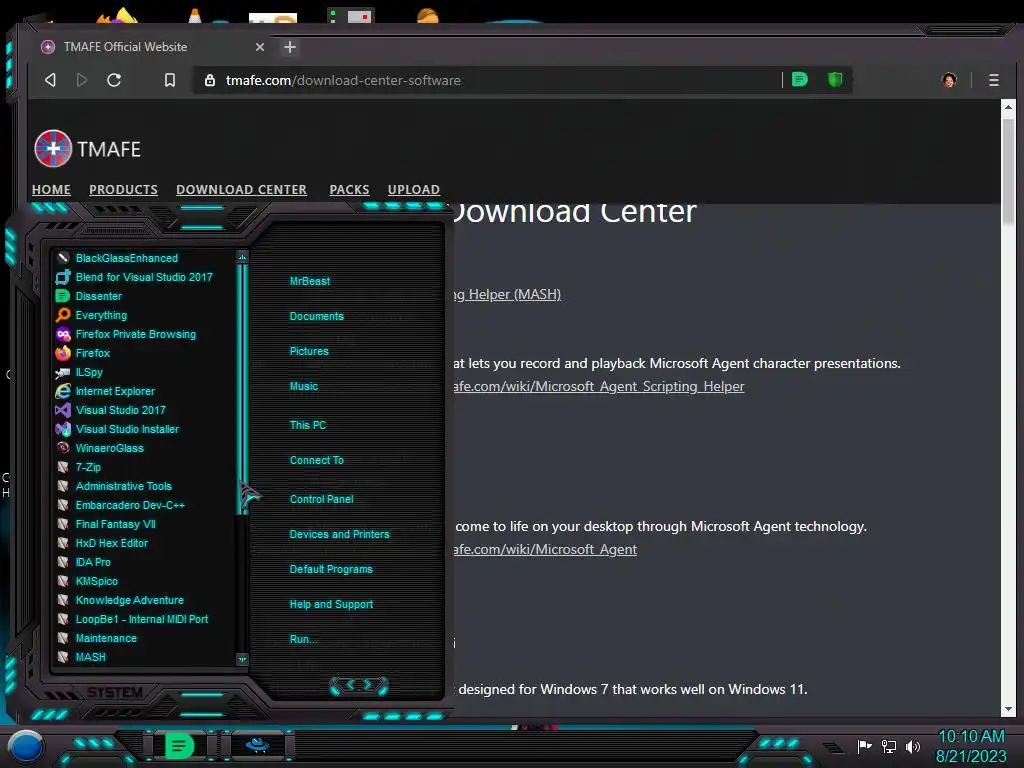Open Default Programs
This screenshot has height=768, width=1024.
coord(330,569)
